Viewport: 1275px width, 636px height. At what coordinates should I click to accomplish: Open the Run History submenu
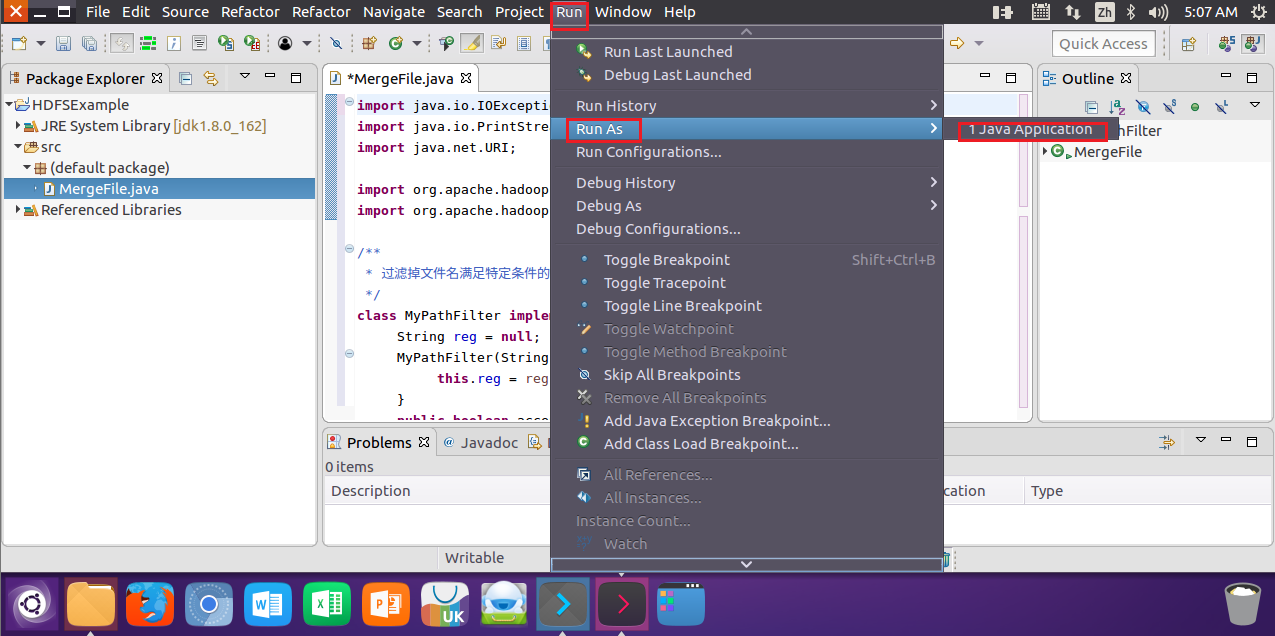coord(746,106)
